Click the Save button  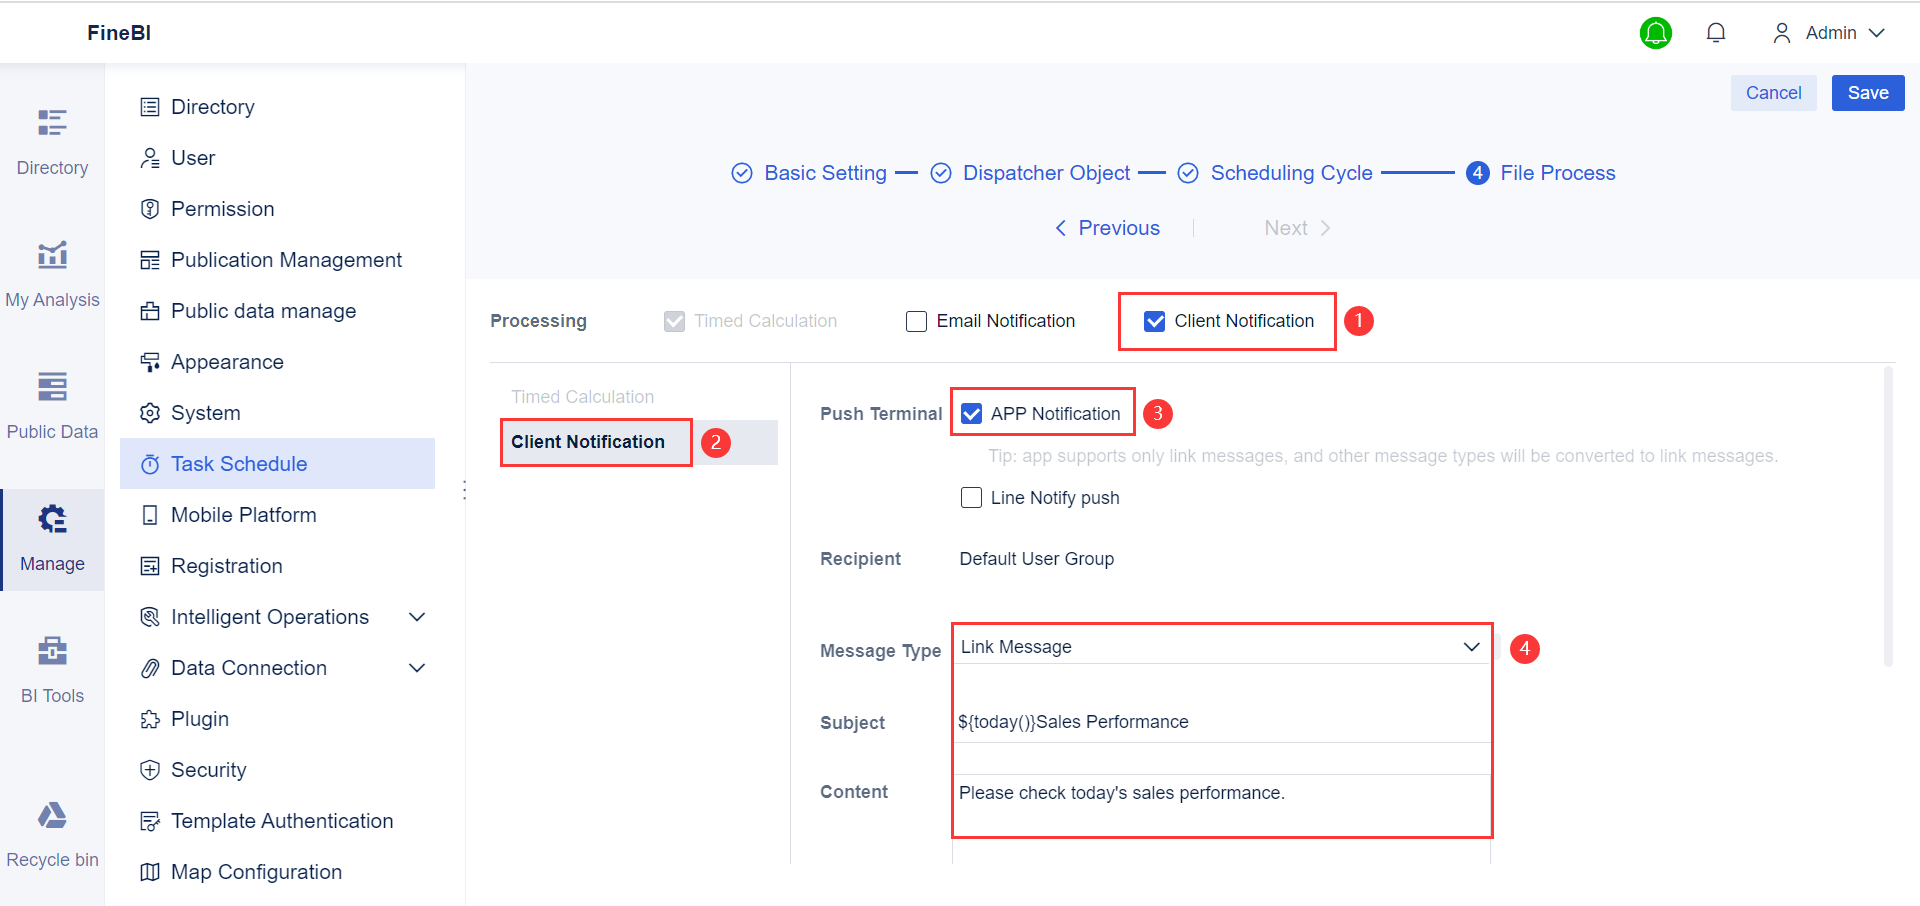click(x=1867, y=92)
